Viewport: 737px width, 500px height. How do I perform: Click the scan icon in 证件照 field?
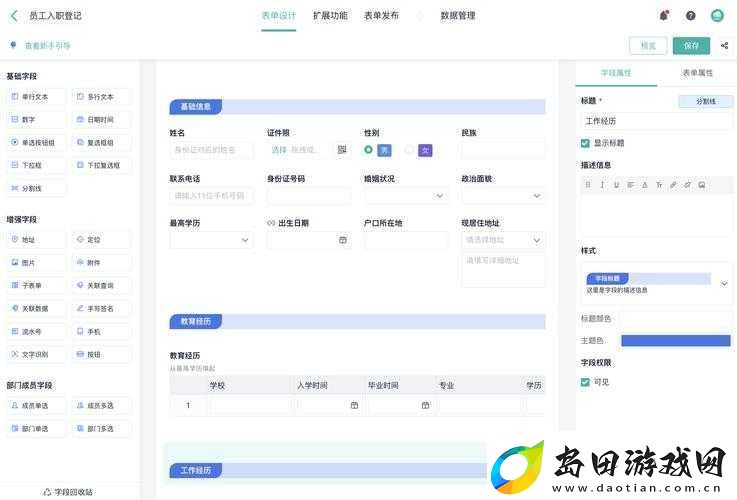point(342,149)
